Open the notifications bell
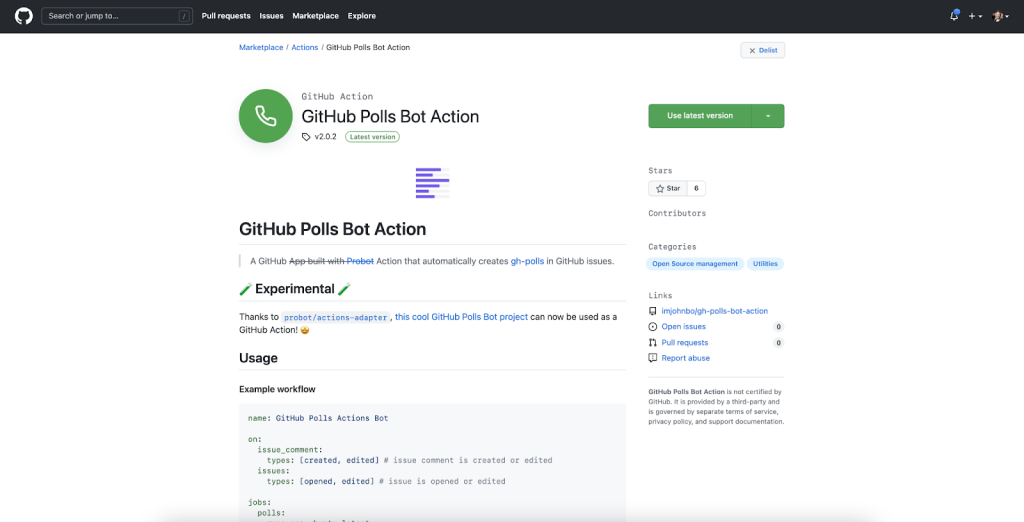The height and width of the screenshot is (522, 1024). [954, 16]
